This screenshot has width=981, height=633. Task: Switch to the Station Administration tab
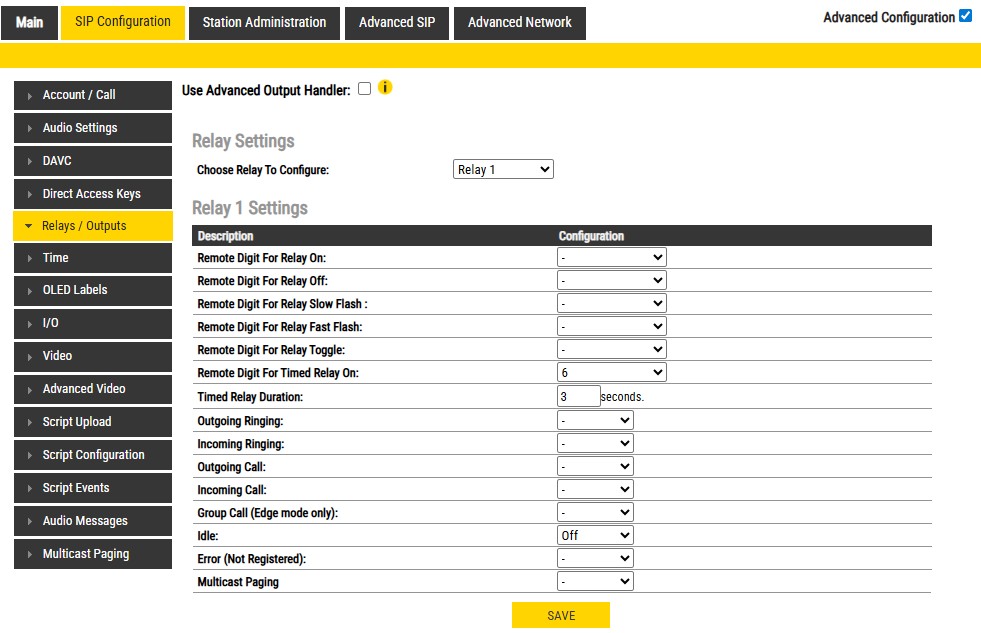point(264,23)
